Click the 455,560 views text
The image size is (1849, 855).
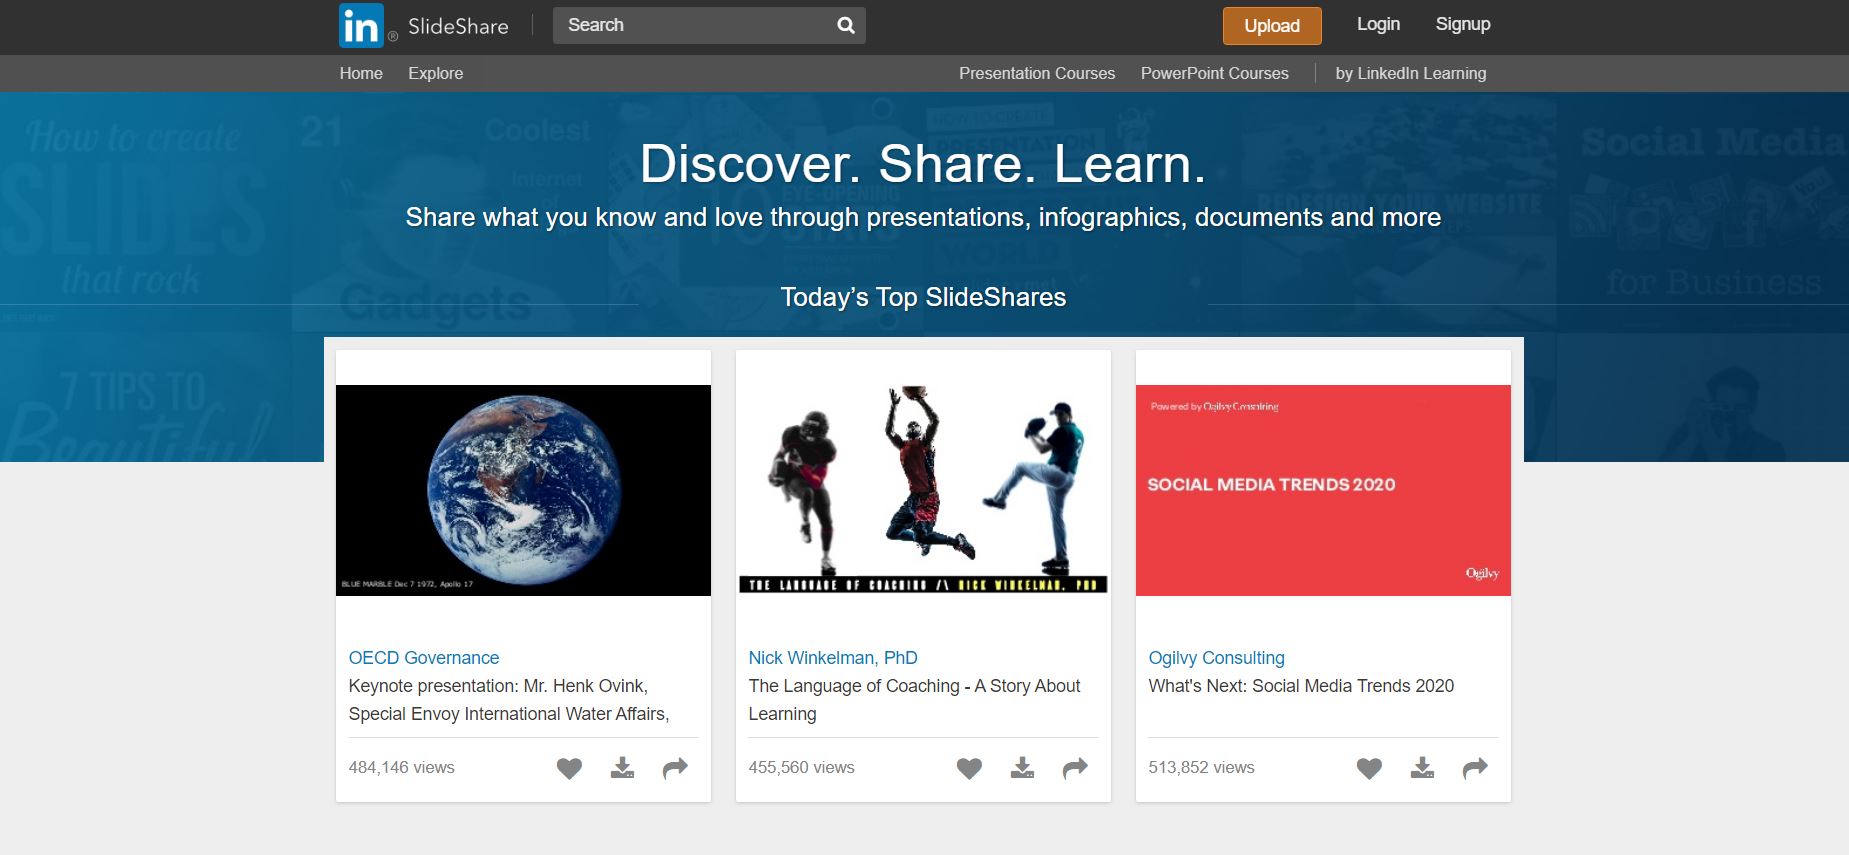pos(801,767)
